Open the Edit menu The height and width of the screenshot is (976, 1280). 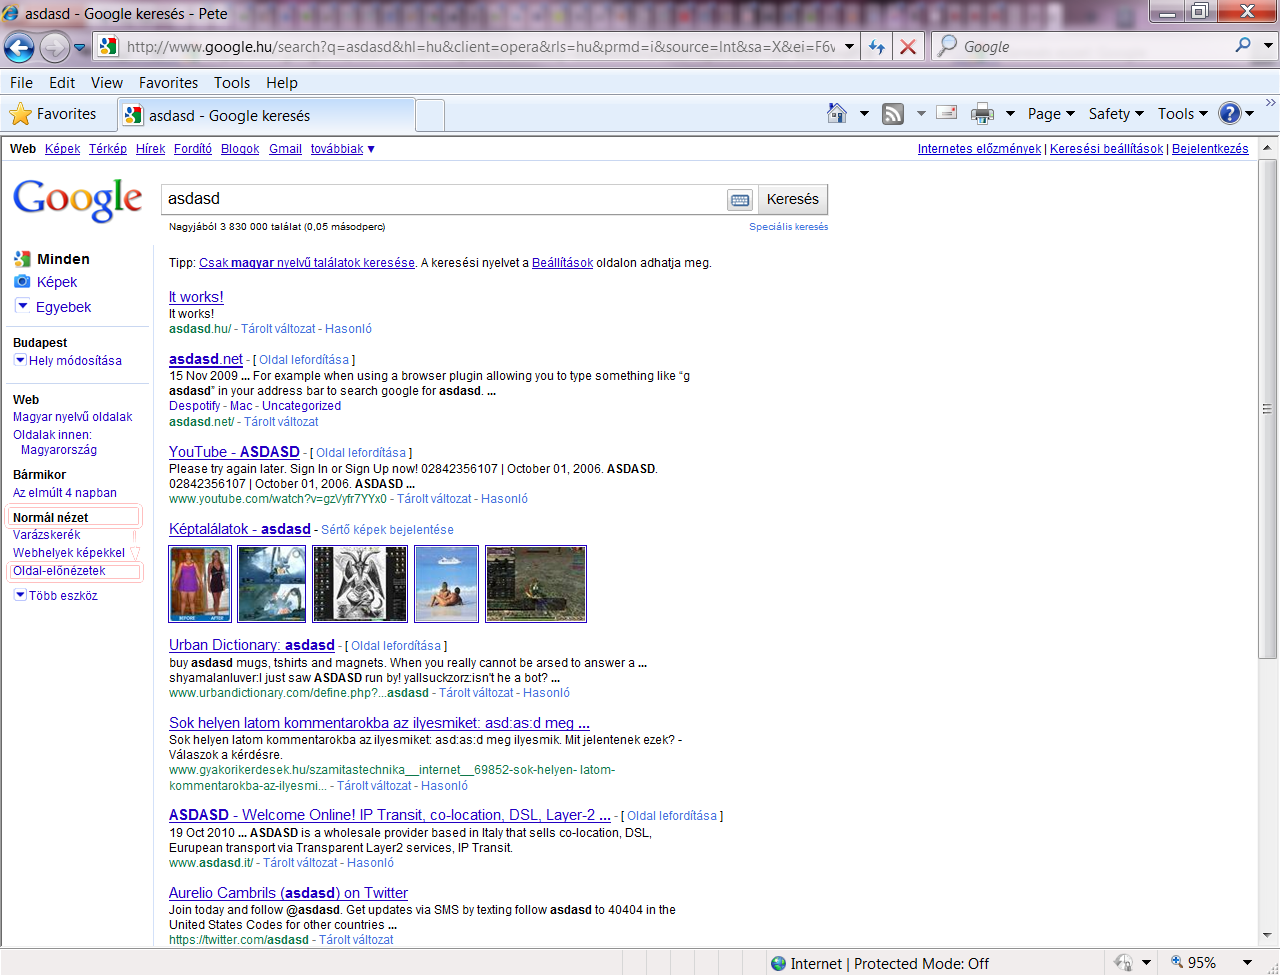pos(62,83)
